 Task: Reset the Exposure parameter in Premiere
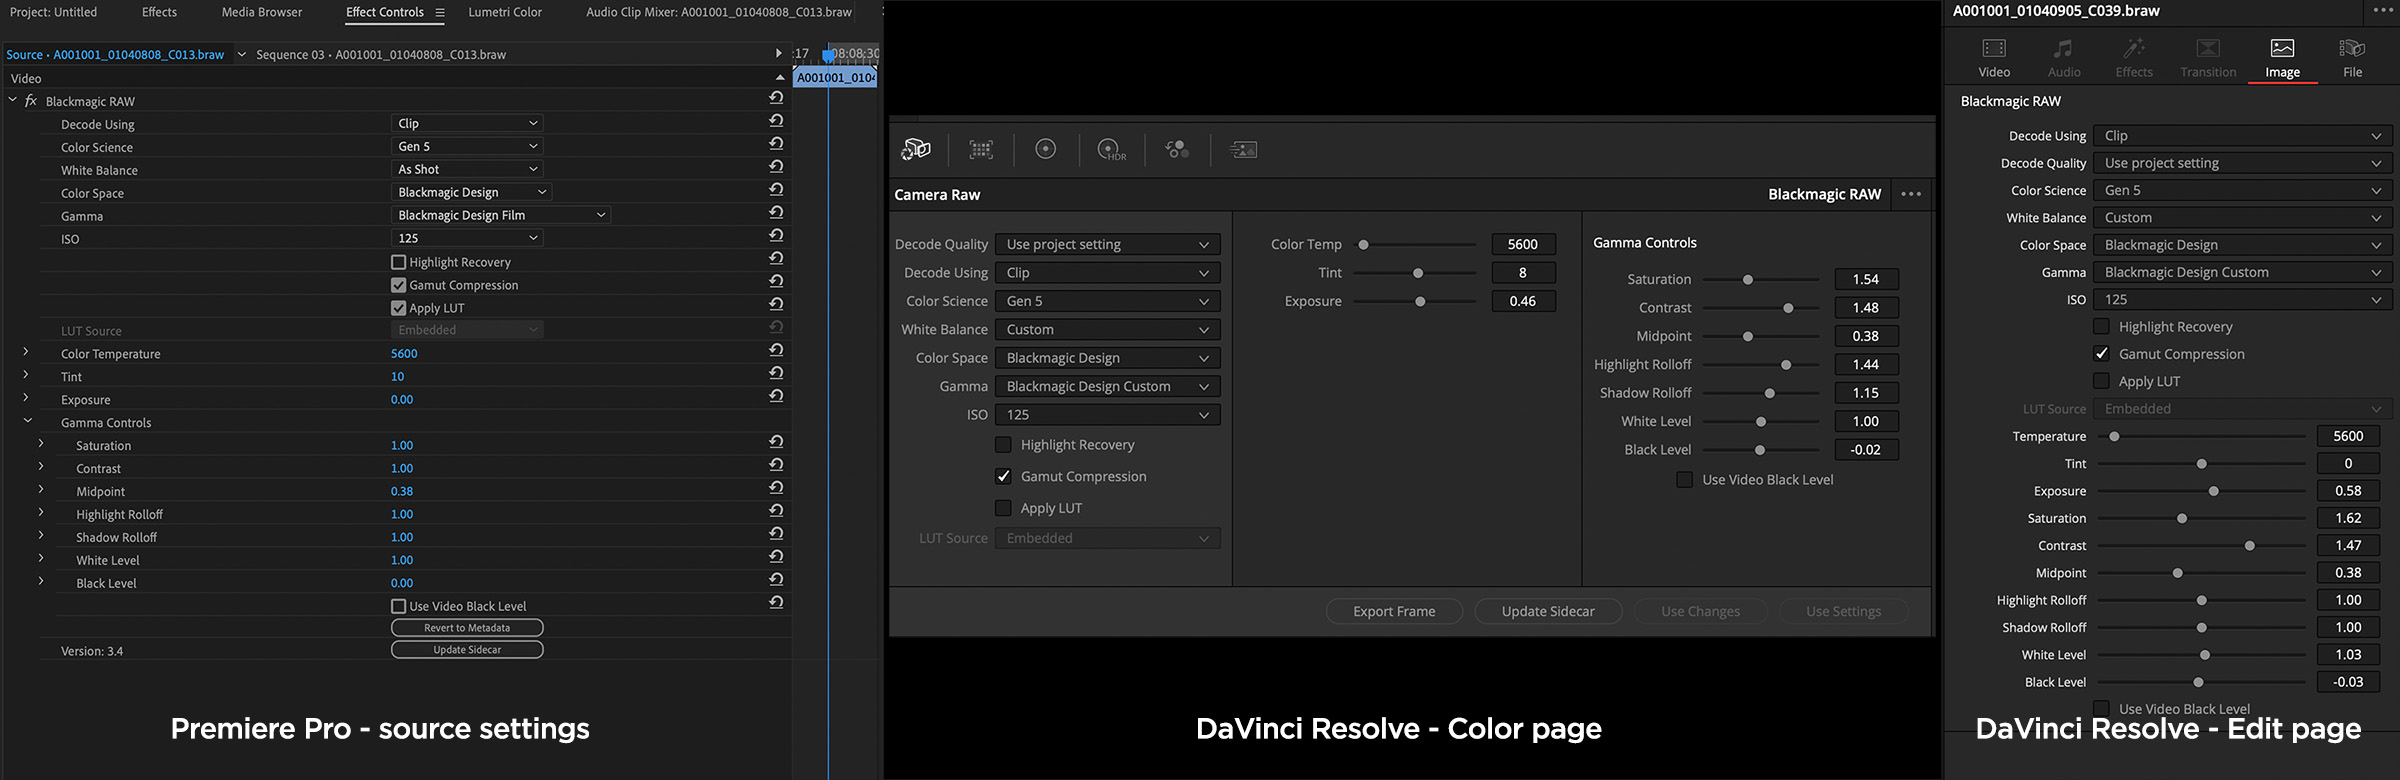(x=776, y=397)
